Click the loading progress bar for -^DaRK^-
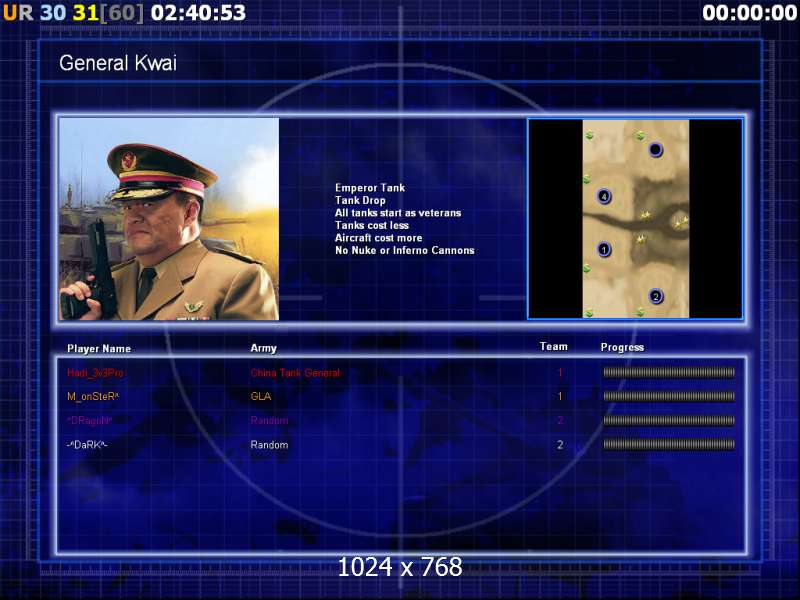Screen dimensions: 800x600 click(669, 444)
